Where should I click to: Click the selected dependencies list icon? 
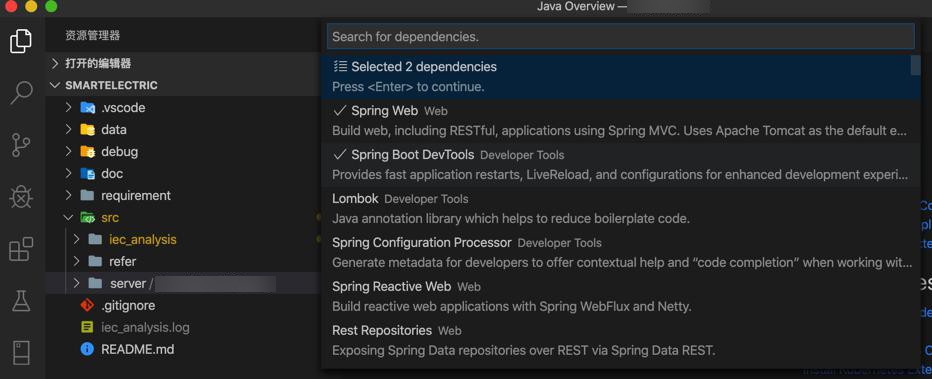point(340,66)
